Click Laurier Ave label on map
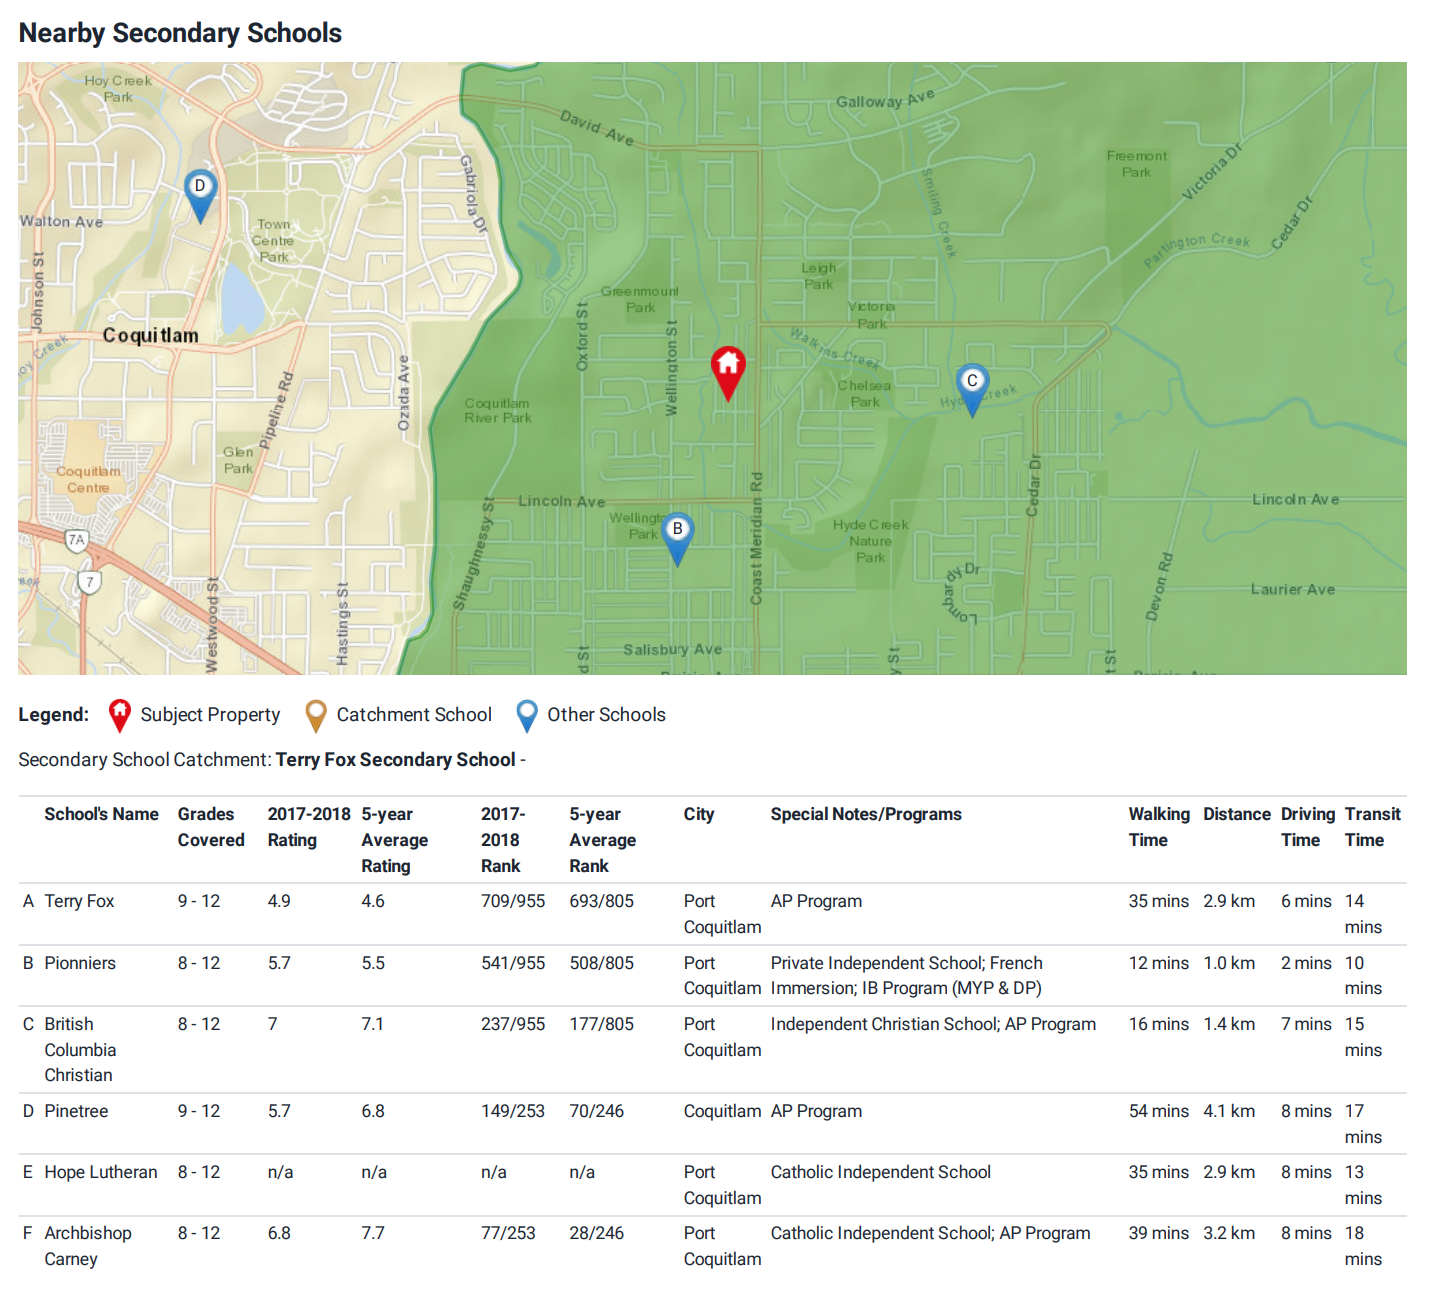 pos(1292,590)
